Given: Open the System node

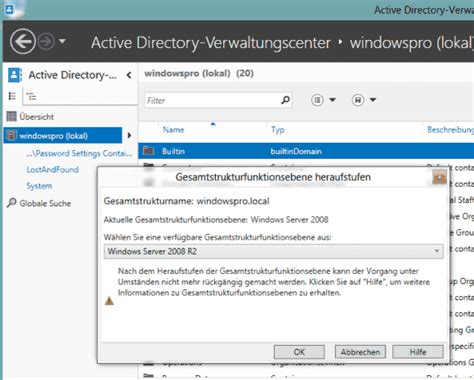Looking at the screenshot, I should pos(39,186).
